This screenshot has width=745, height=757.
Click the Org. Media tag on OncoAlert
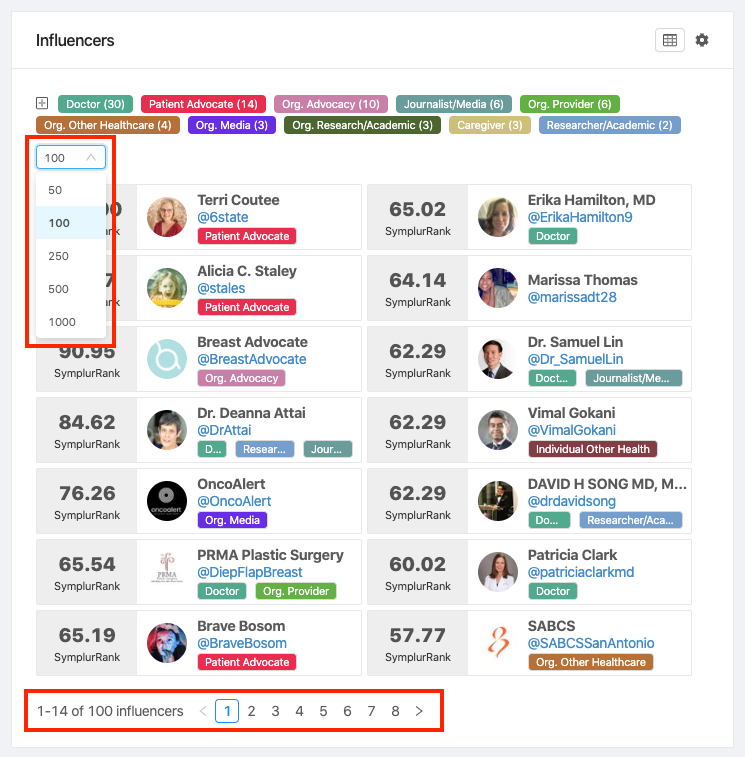(232, 520)
